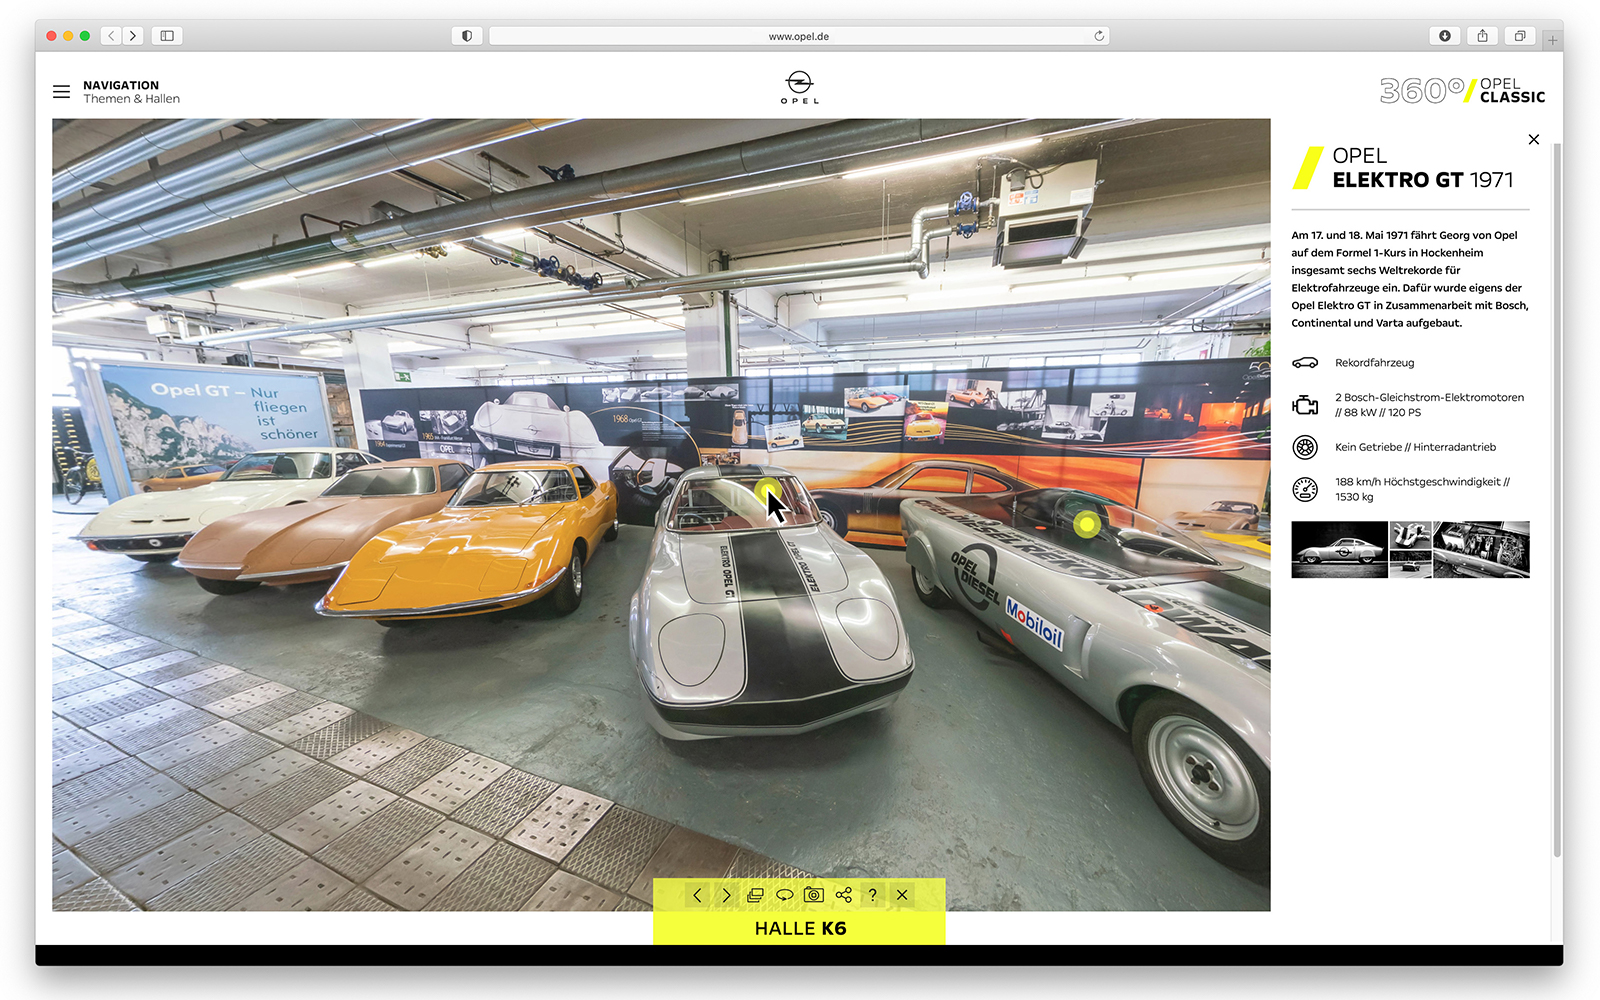Click the Safari forward button
Viewport: 1600px width, 1000px height.
pos(133,36)
